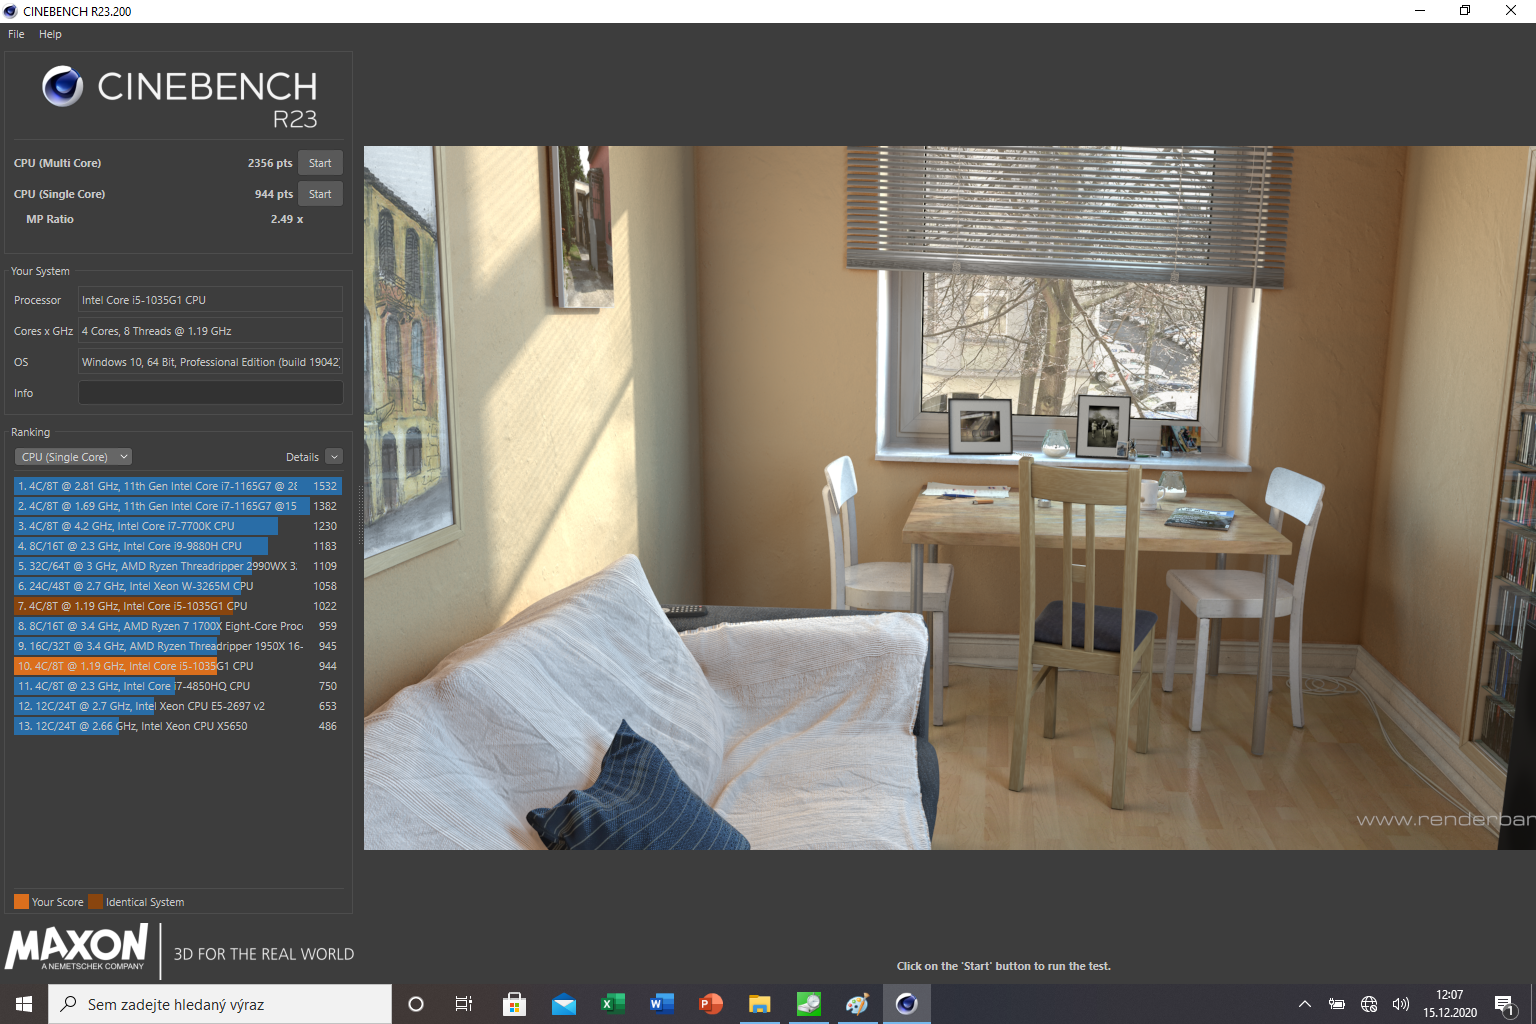Screen dimensions: 1536x1024
Task: Click the empty Info input field
Action: coord(210,393)
